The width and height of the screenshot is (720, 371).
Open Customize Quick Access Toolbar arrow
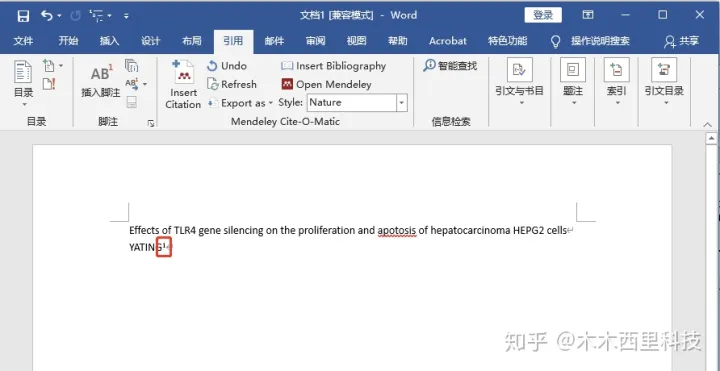(126, 16)
